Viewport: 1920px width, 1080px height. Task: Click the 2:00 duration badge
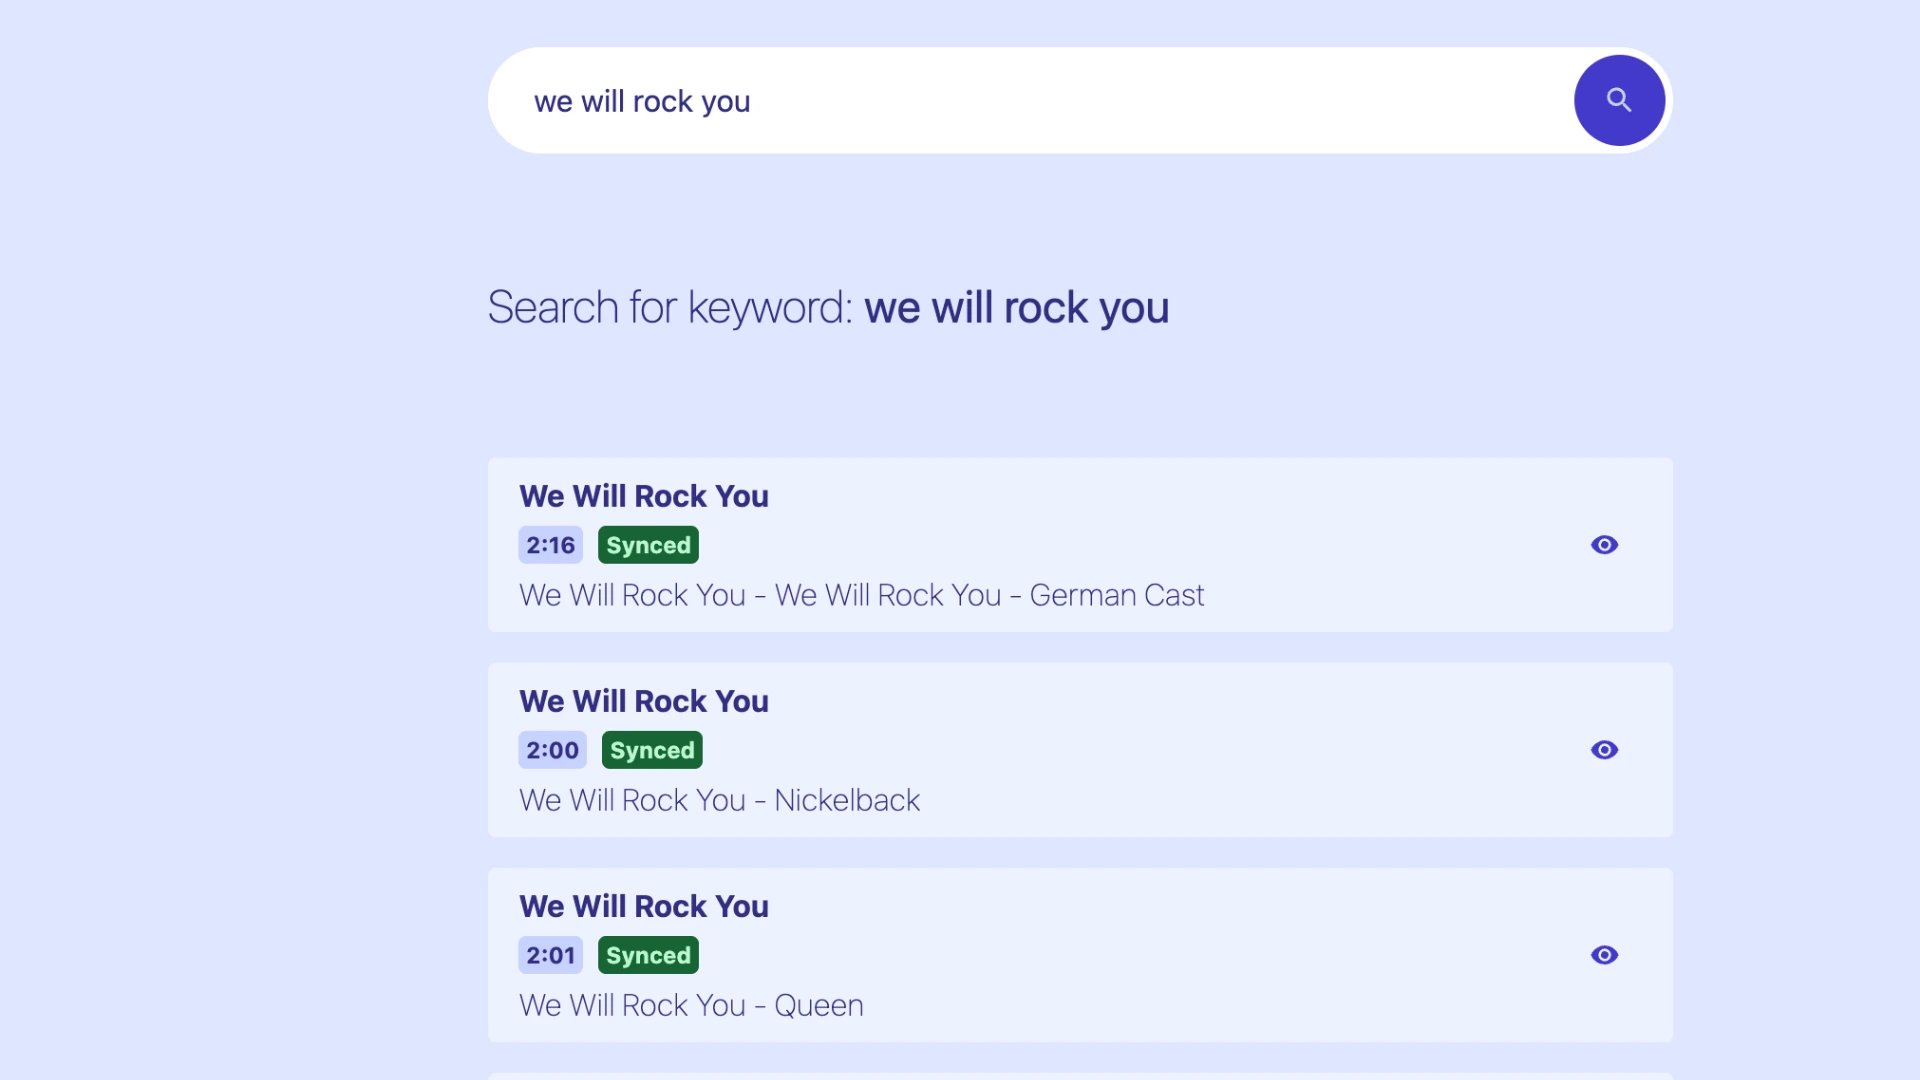(x=551, y=750)
